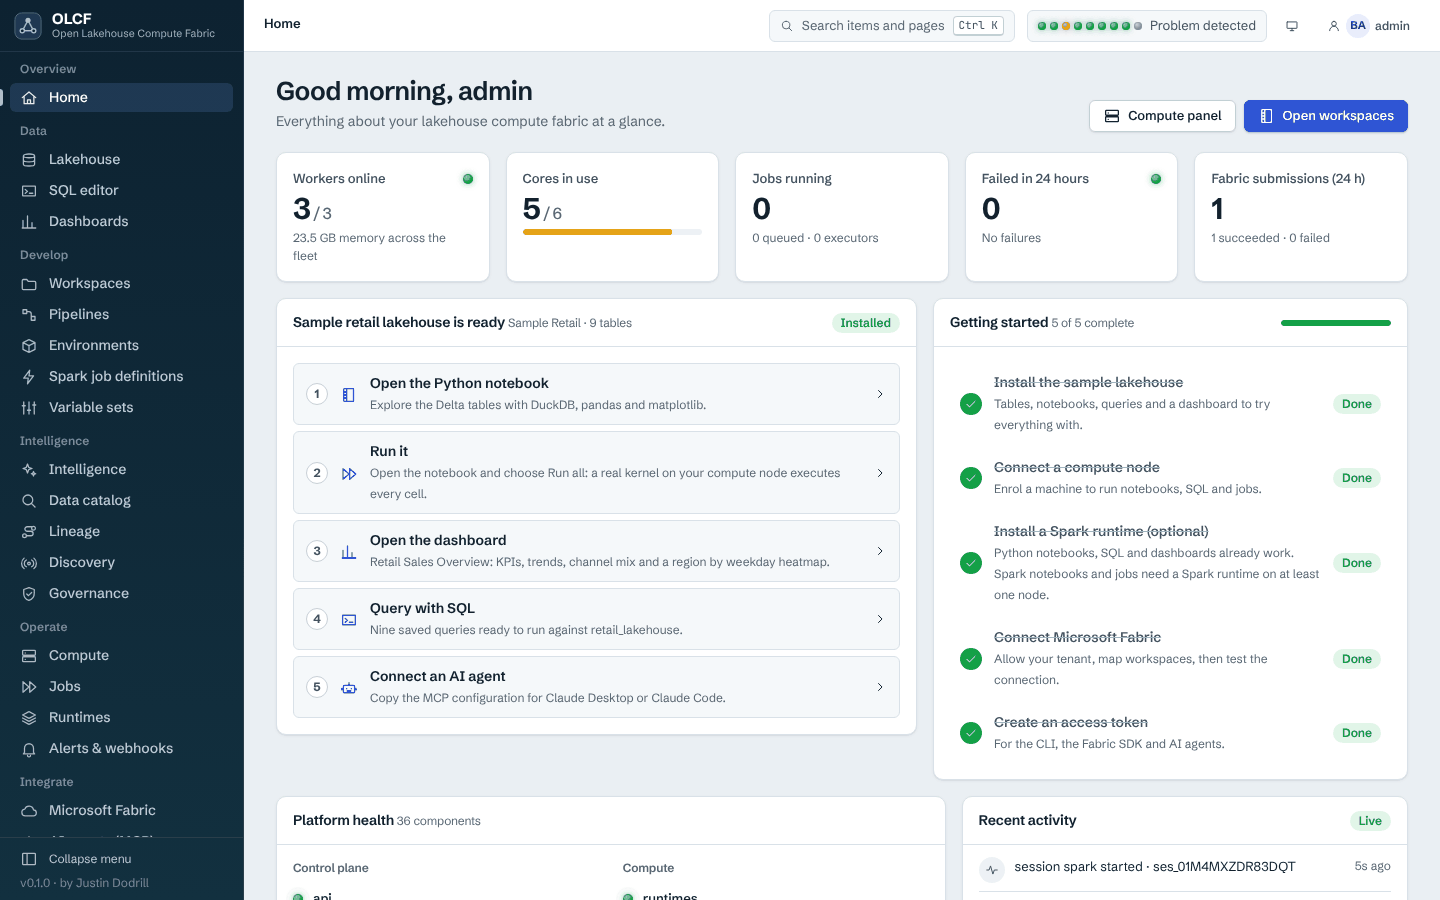The image size is (1440, 900).
Task: Open Spark job definitions
Action: click(x=121, y=376)
